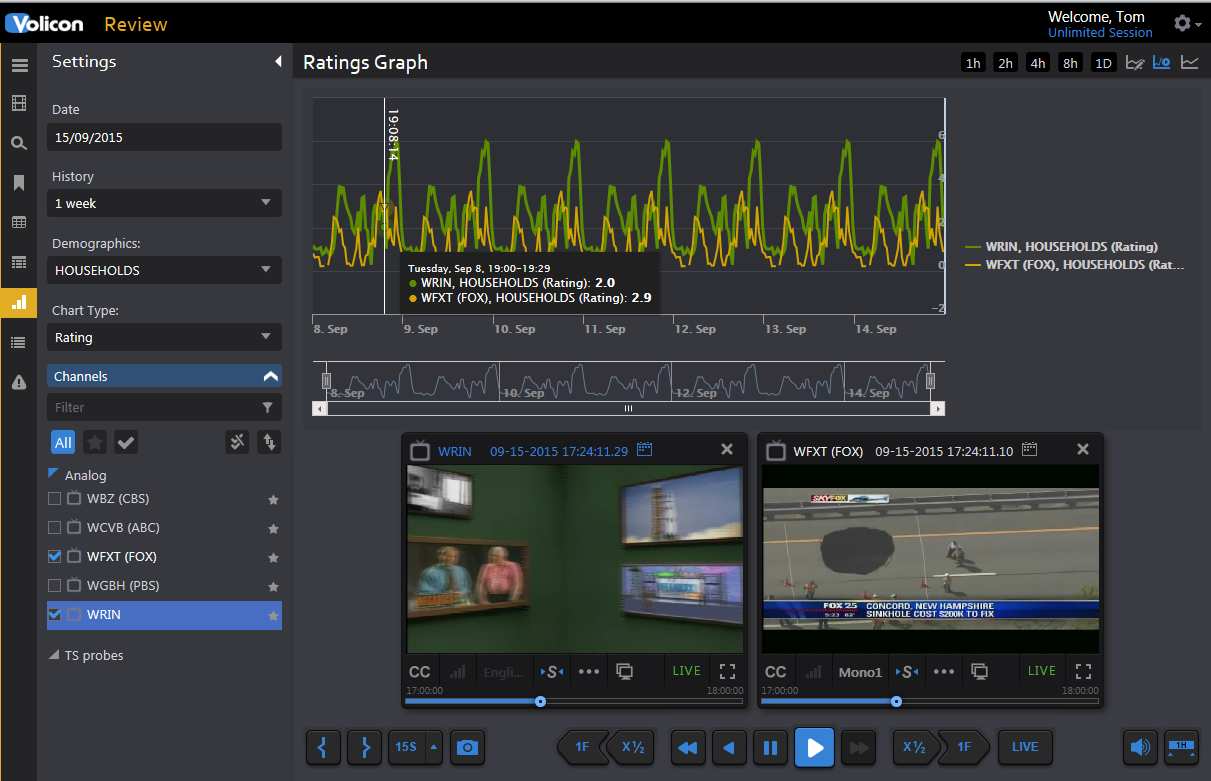The image size is (1211, 781).
Task: Open the History dropdown
Action: coord(164,203)
